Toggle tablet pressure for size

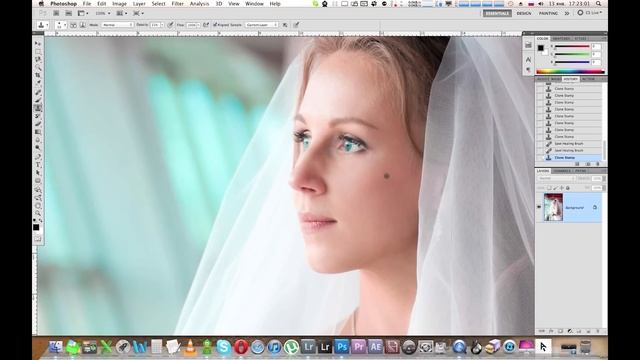click(296, 25)
